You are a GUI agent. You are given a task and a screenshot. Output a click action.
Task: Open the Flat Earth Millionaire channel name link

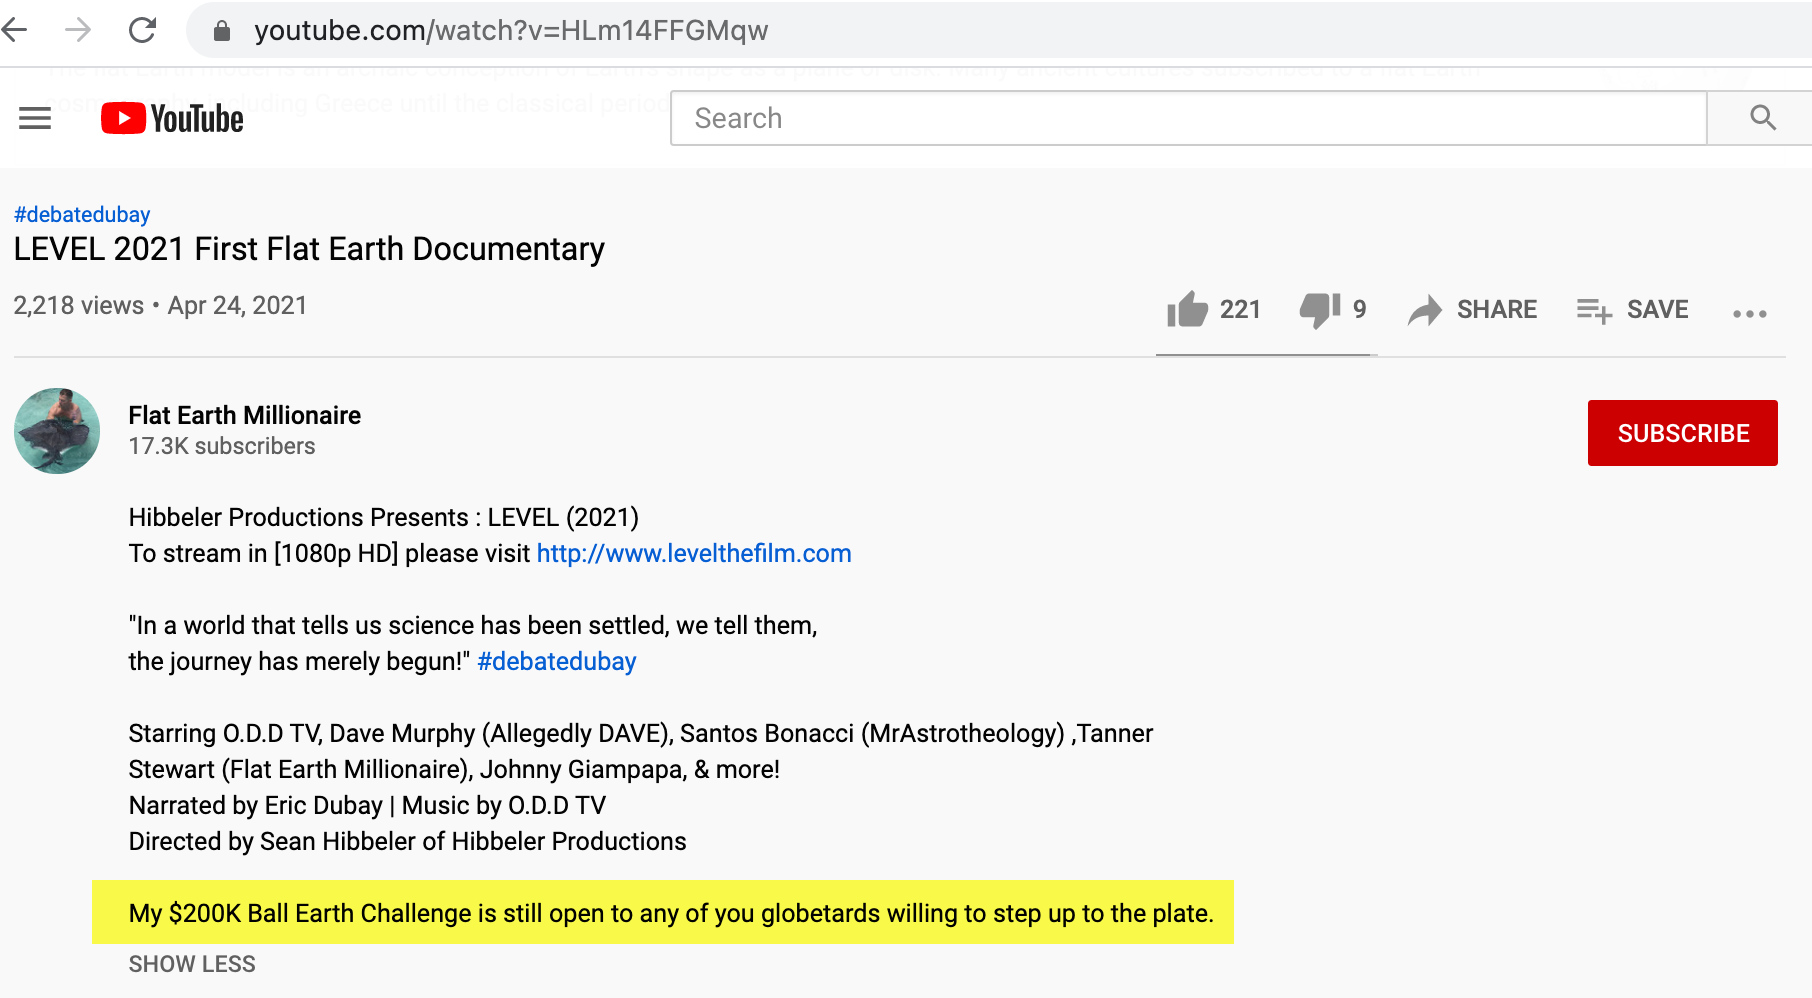pos(245,415)
